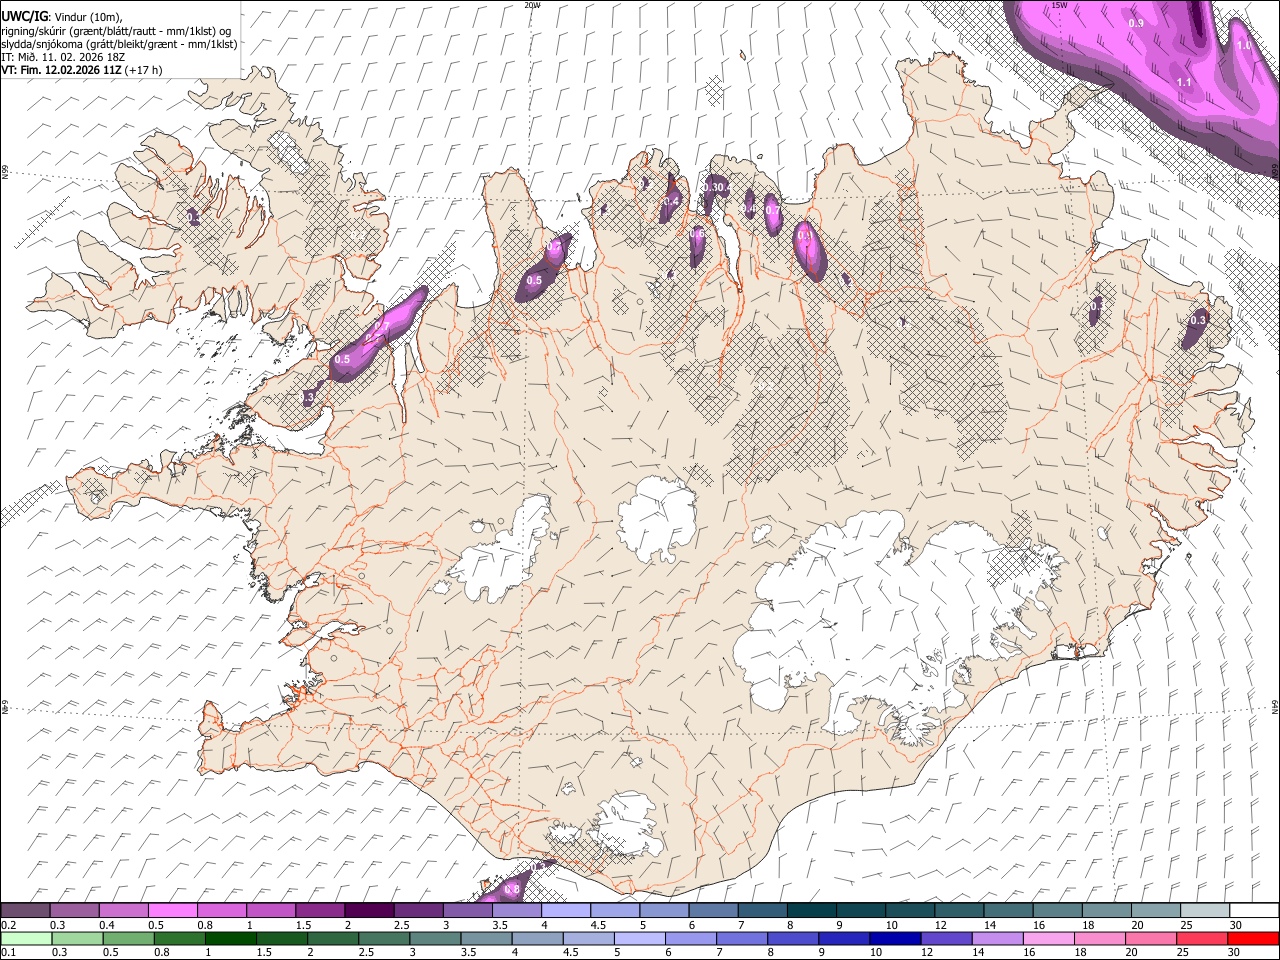Pick the light grey 25–30 upper legend swatch
The height and width of the screenshot is (960, 1280).
tap(1205, 911)
